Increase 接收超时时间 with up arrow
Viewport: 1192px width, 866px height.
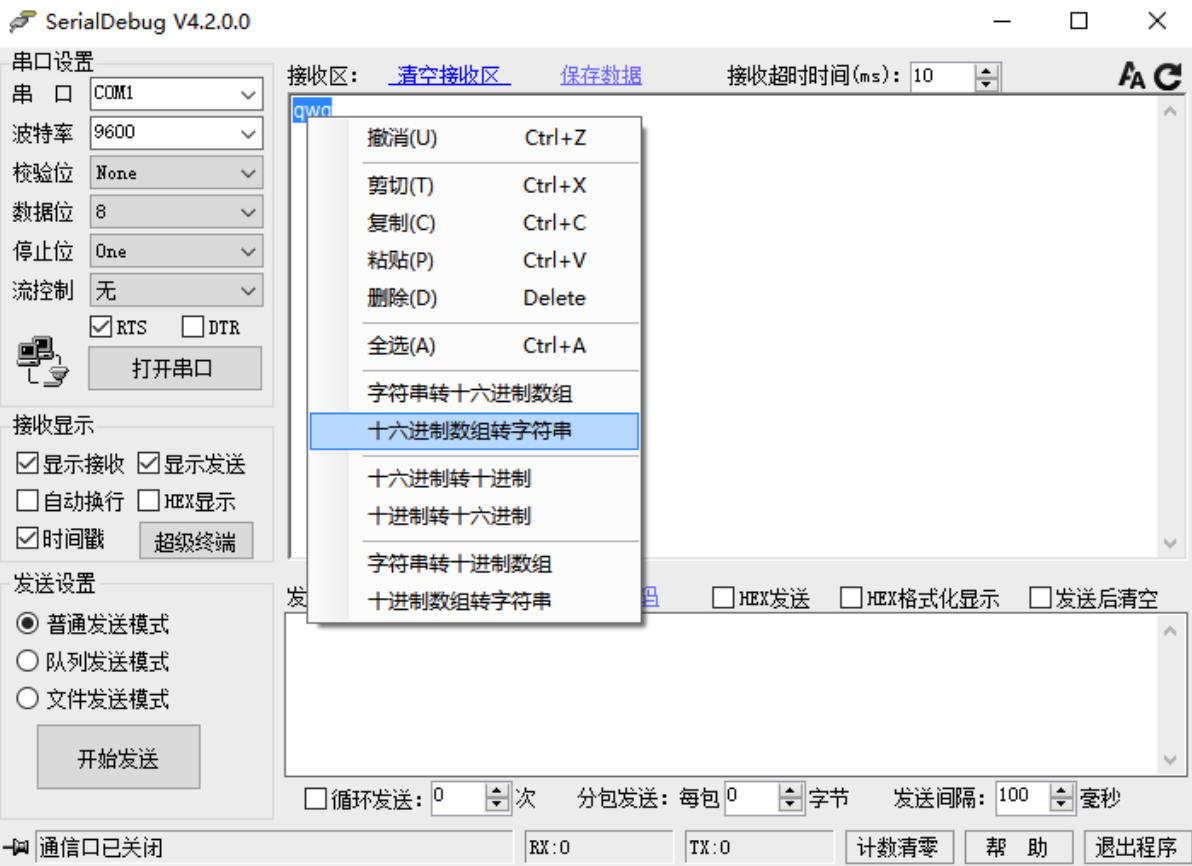click(x=987, y=70)
